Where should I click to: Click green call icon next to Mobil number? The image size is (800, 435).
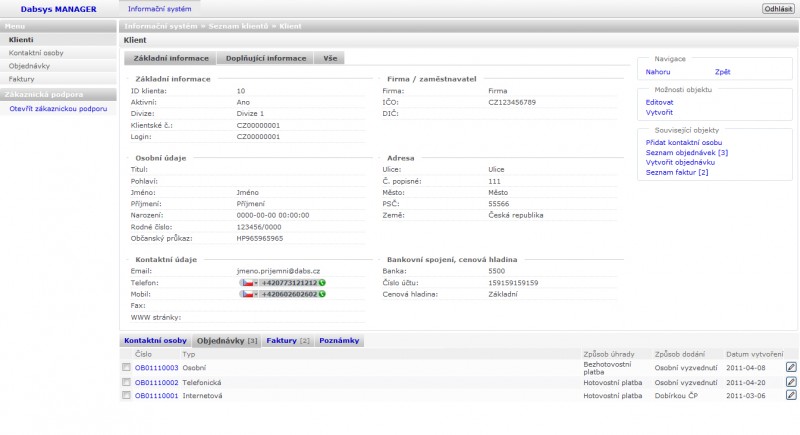point(322,295)
